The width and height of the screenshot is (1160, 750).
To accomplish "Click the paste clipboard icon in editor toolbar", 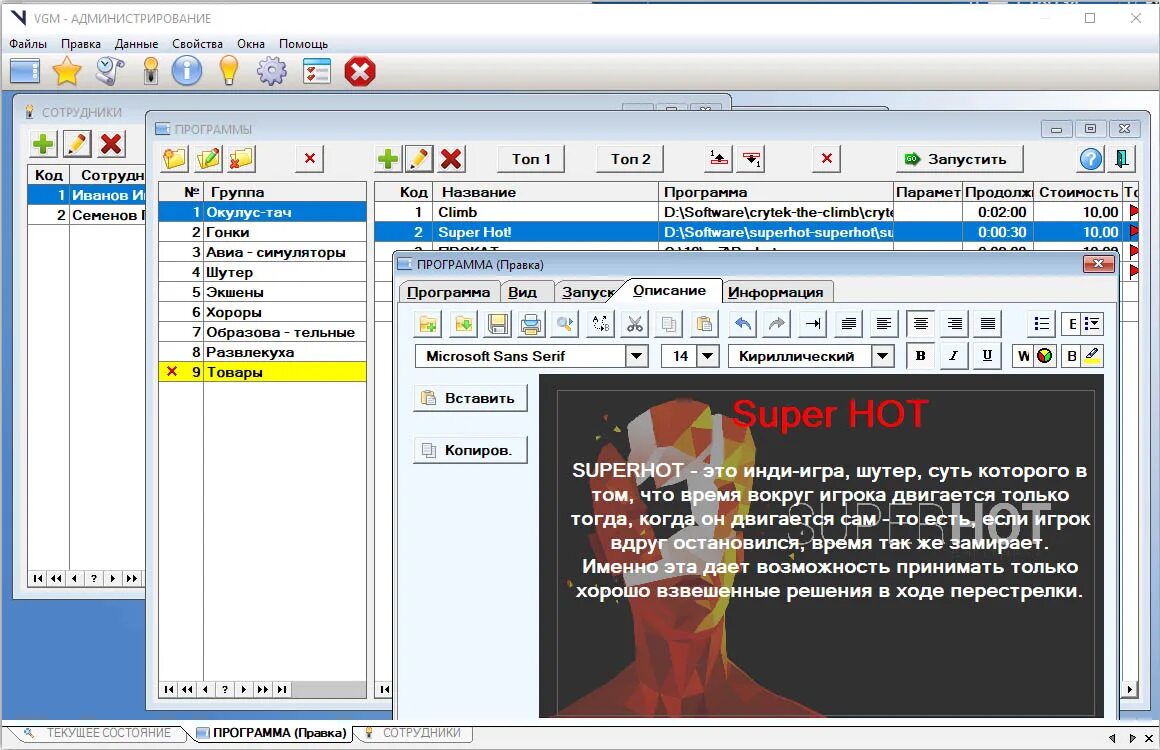I will 704,324.
